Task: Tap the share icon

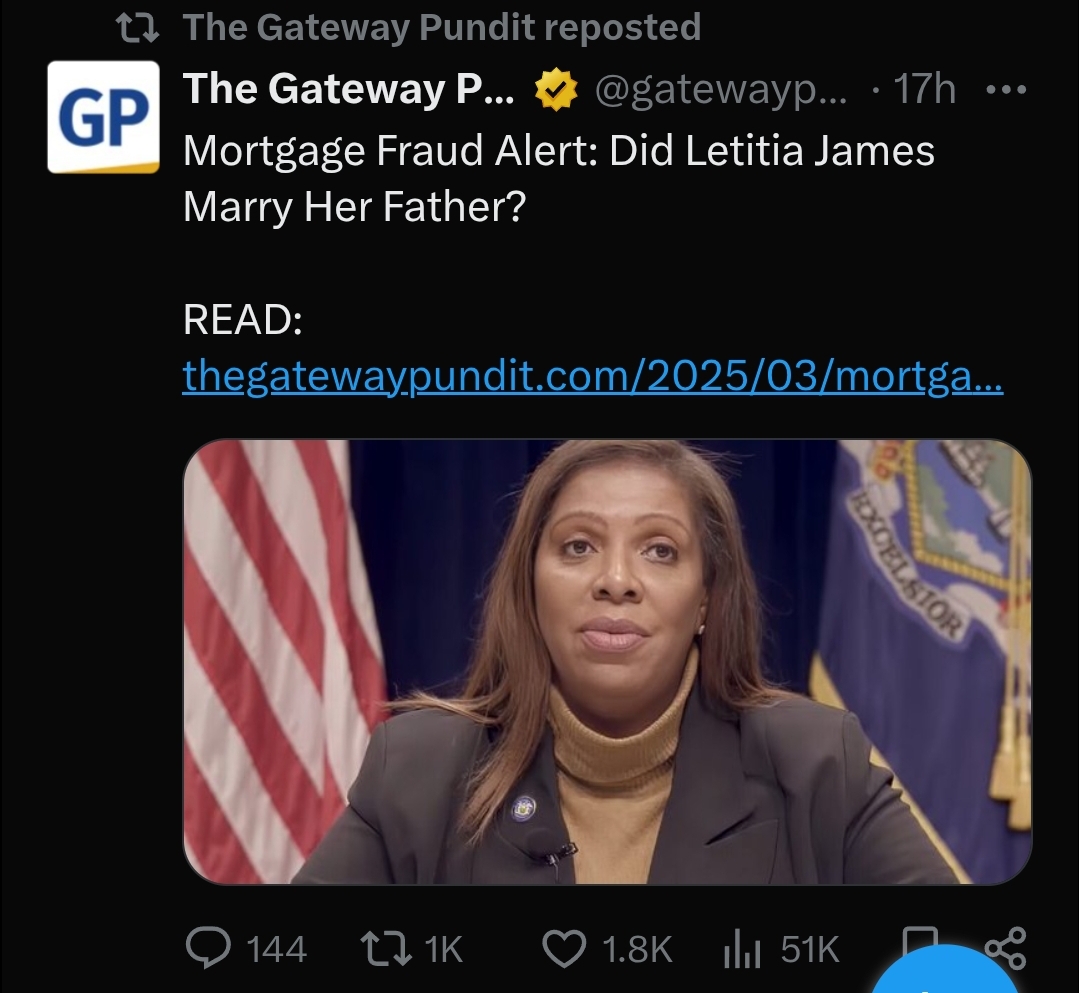Action: 1004,947
